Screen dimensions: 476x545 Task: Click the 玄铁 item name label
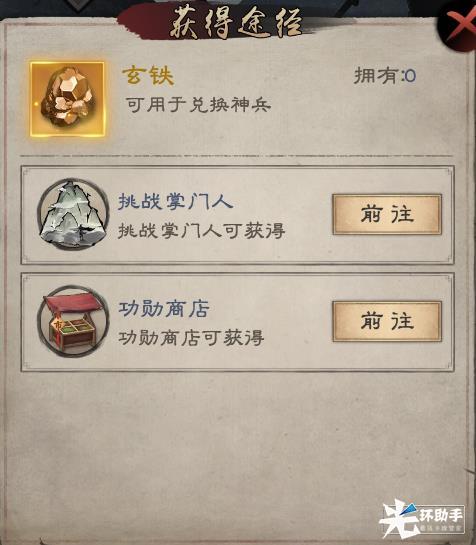[148, 75]
